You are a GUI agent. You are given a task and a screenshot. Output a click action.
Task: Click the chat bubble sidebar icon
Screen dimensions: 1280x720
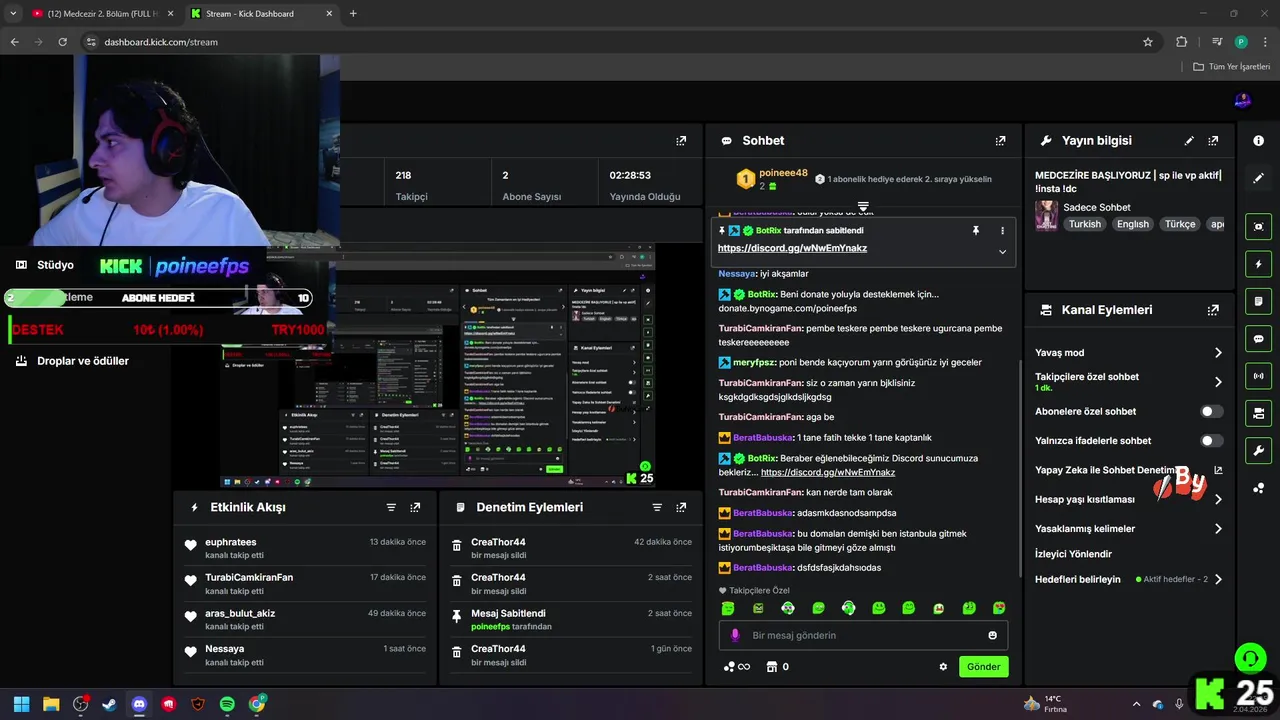[x=1258, y=339]
